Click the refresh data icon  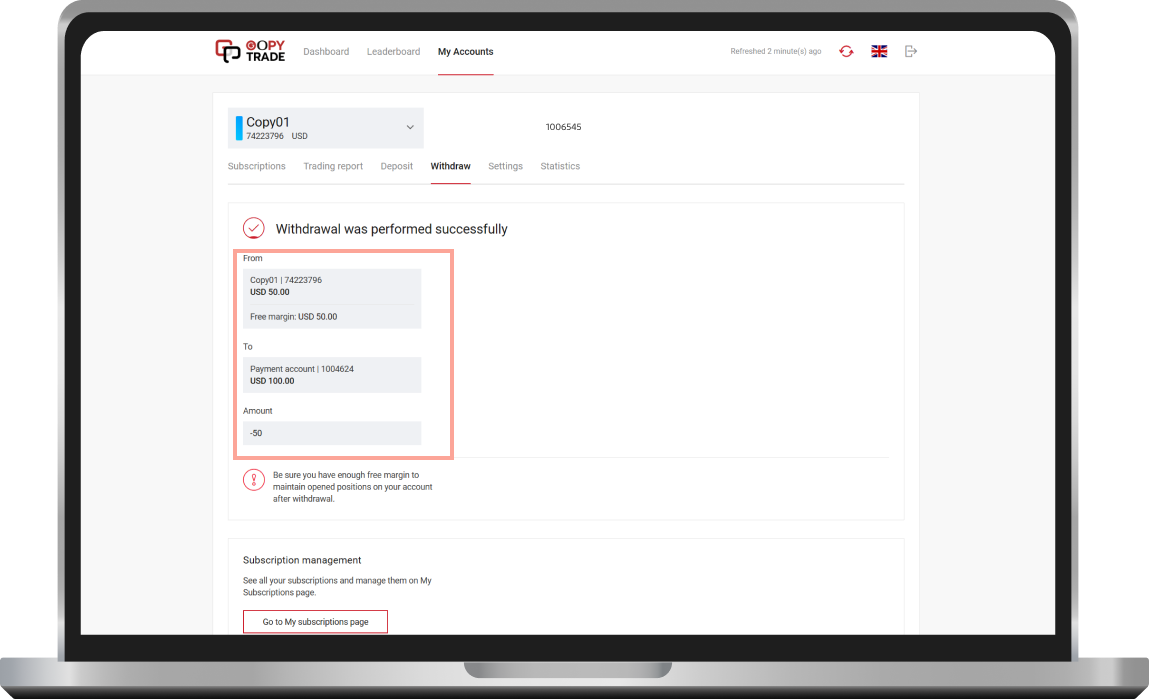pos(846,51)
